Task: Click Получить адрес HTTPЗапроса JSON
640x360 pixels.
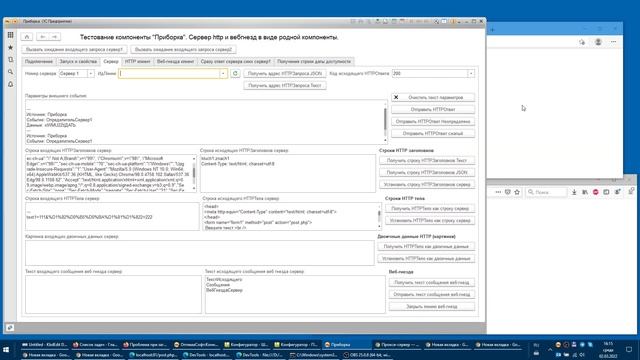Action: 285,73
